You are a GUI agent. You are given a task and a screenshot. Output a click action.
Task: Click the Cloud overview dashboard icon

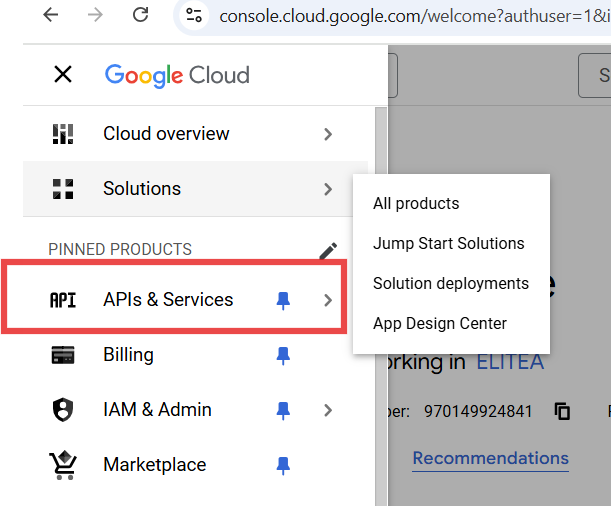tap(63, 134)
